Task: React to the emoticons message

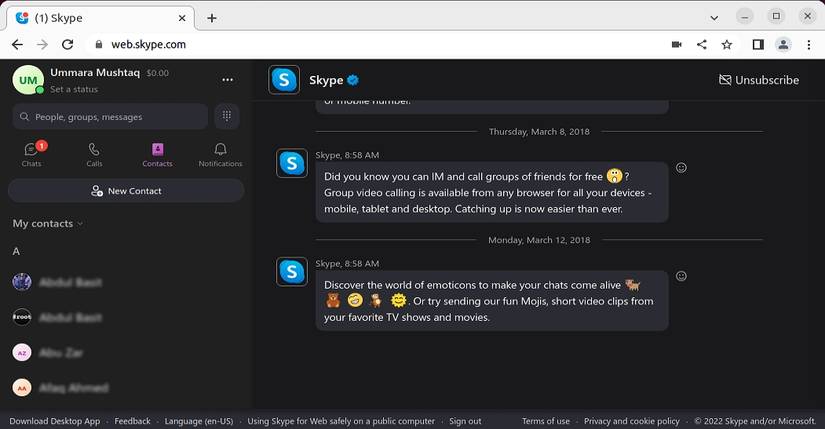Action: [681, 276]
